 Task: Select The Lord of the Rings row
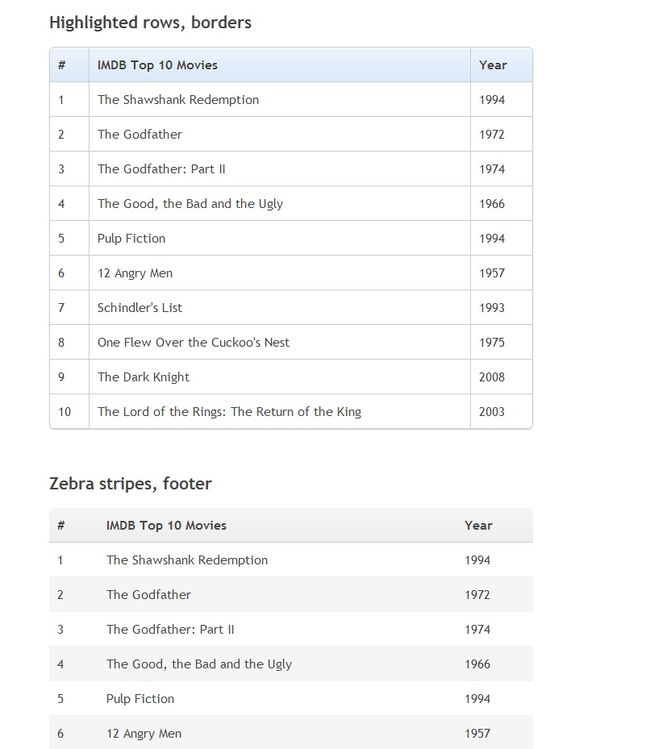click(x=291, y=412)
